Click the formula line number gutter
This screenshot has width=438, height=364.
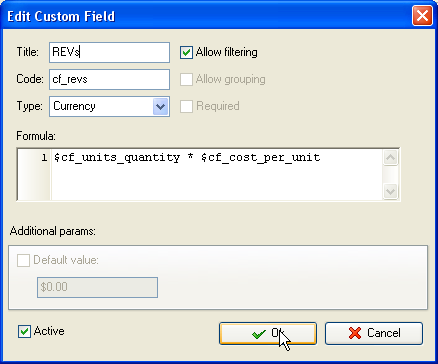(34, 174)
